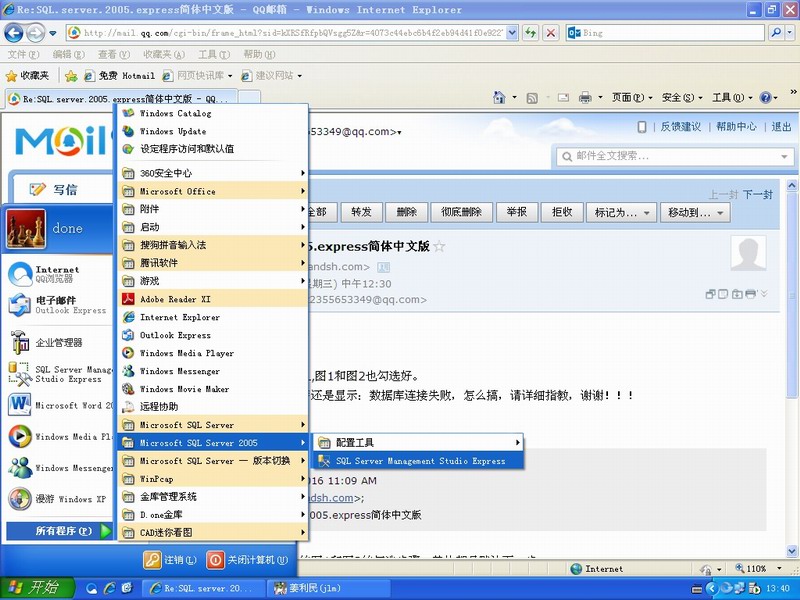The image size is (800, 600).
Task: Launch Windows Movie Maker
Action: click(184, 389)
